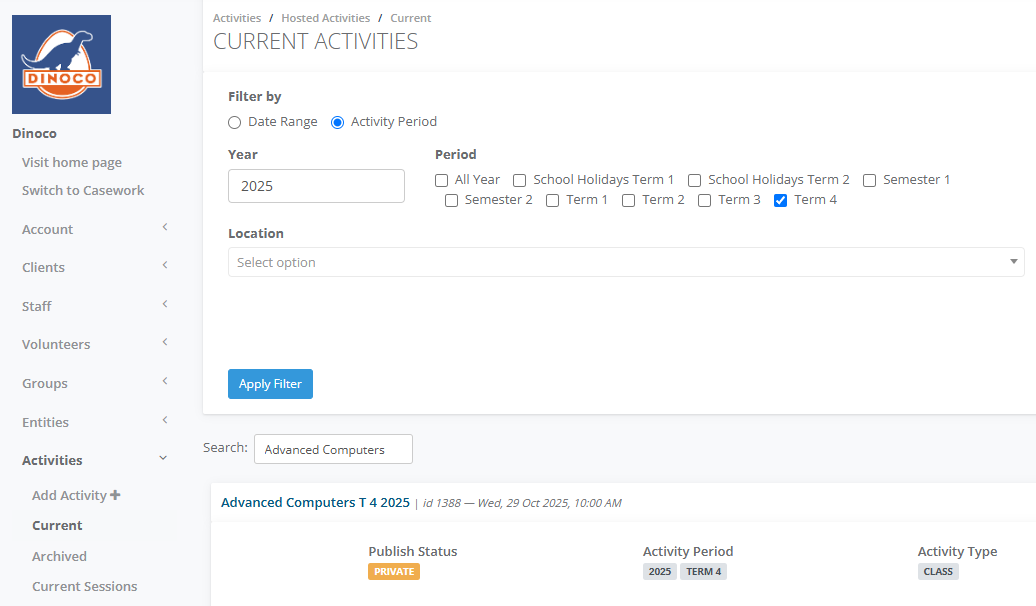1036x606 pixels.
Task: Click Switch to Casework link
Action: tap(83, 190)
